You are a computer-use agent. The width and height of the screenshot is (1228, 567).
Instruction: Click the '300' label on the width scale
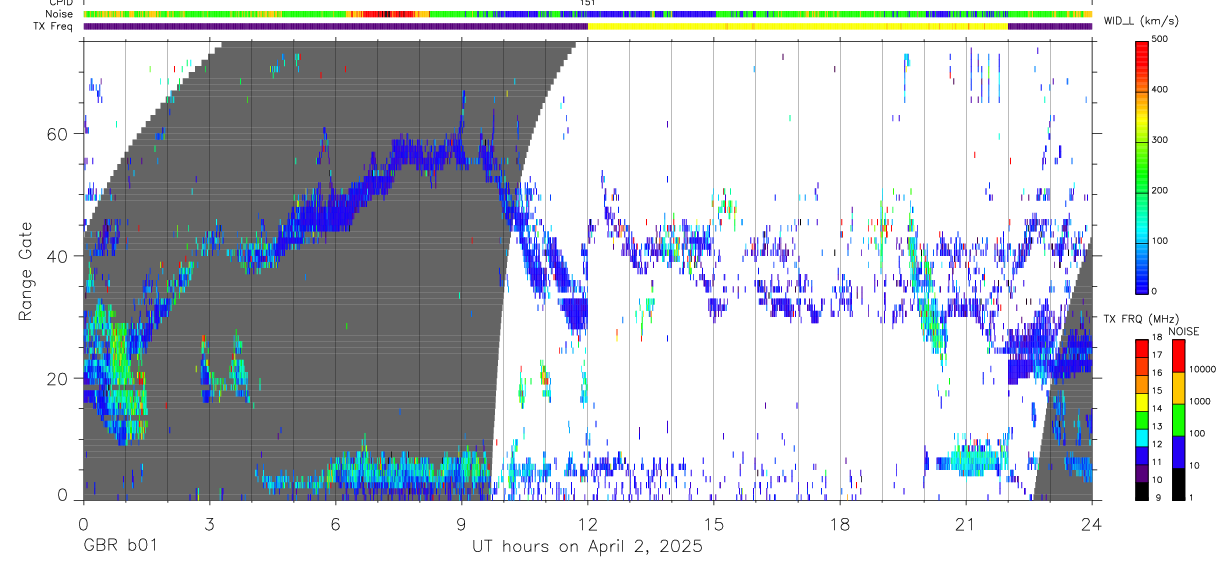click(x=1161, y=140)
